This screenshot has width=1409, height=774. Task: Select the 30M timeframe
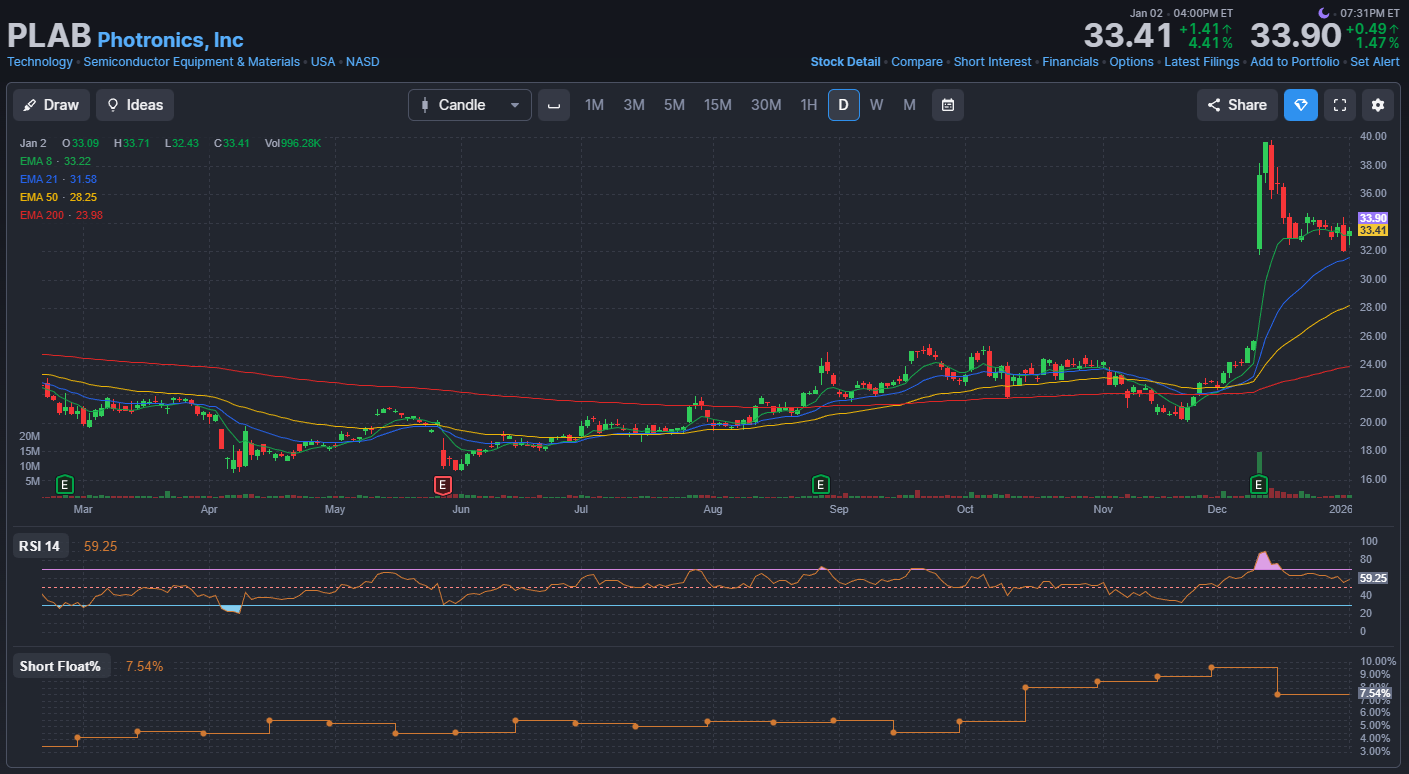pyautogui.click(x=766, y=105)
